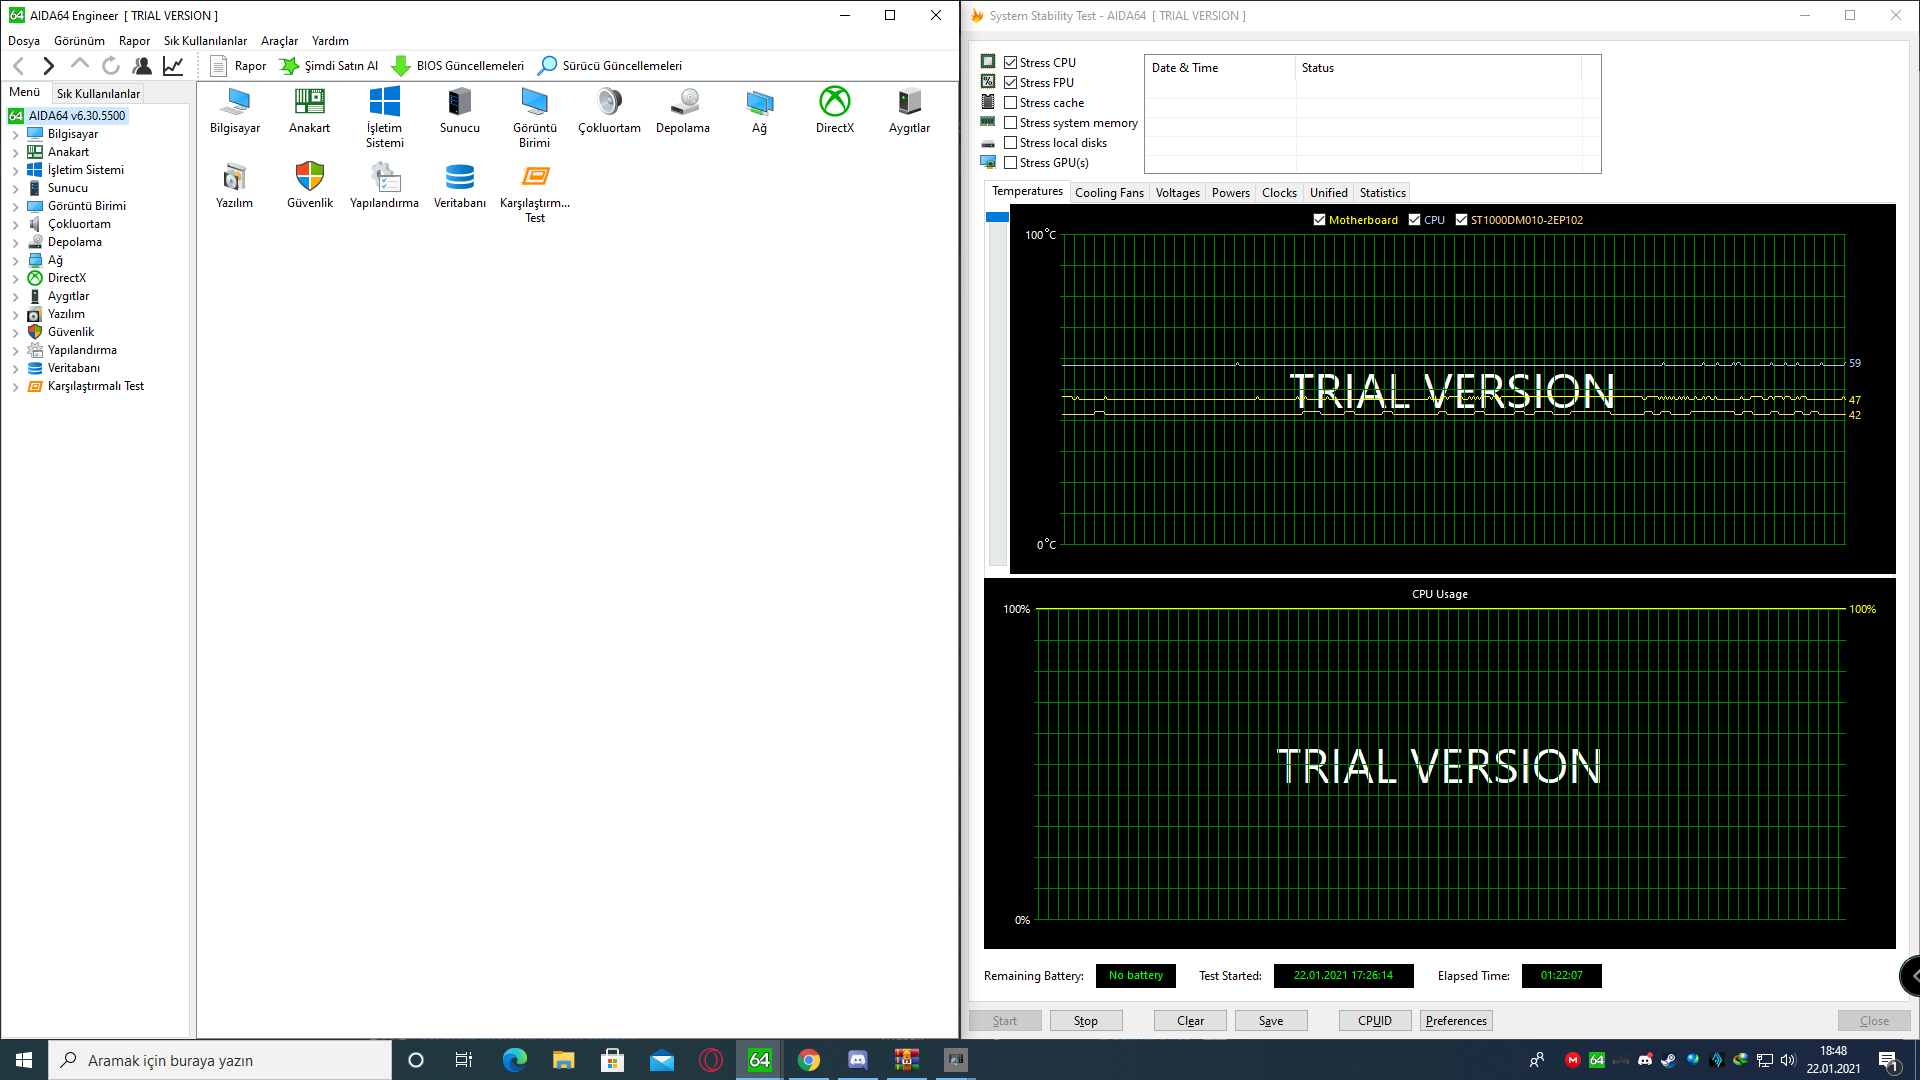Switch to the Cooling Fans tab

click(x=1108, y=193)
